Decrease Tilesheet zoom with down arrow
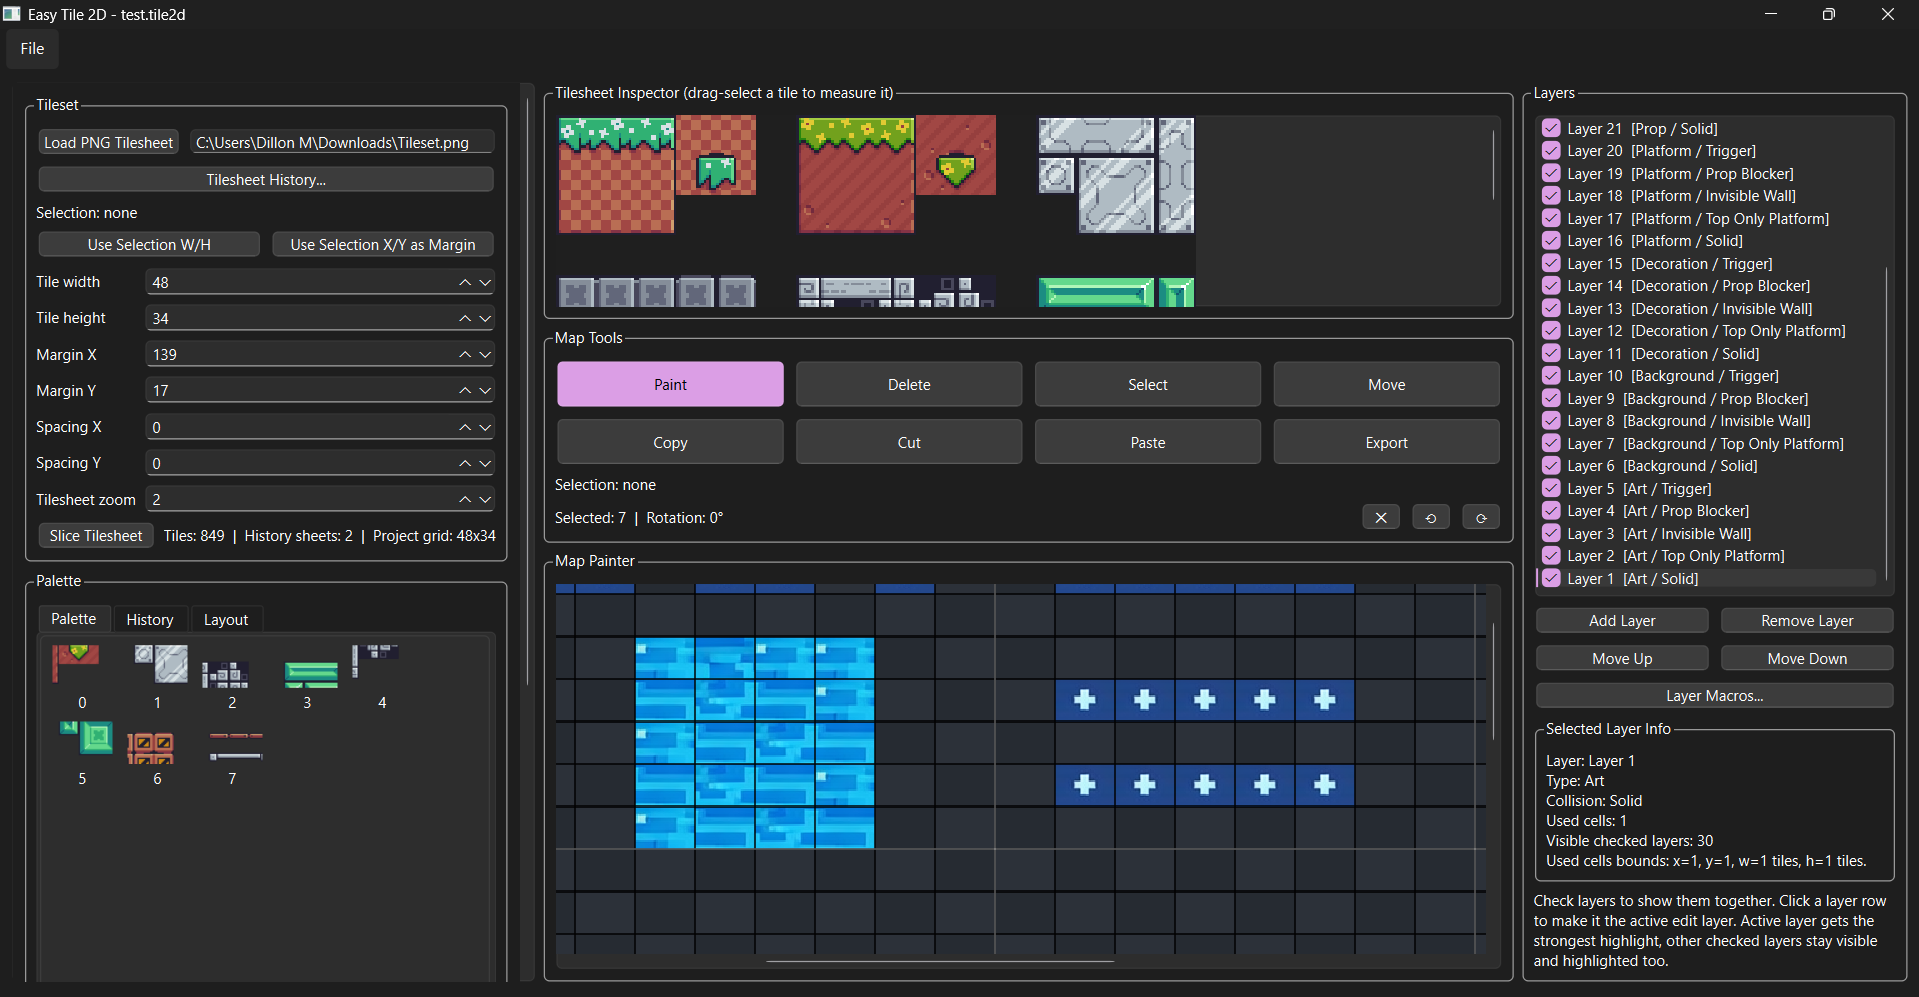This screenshot has height=997, width=1919. [x=485, y=500]
